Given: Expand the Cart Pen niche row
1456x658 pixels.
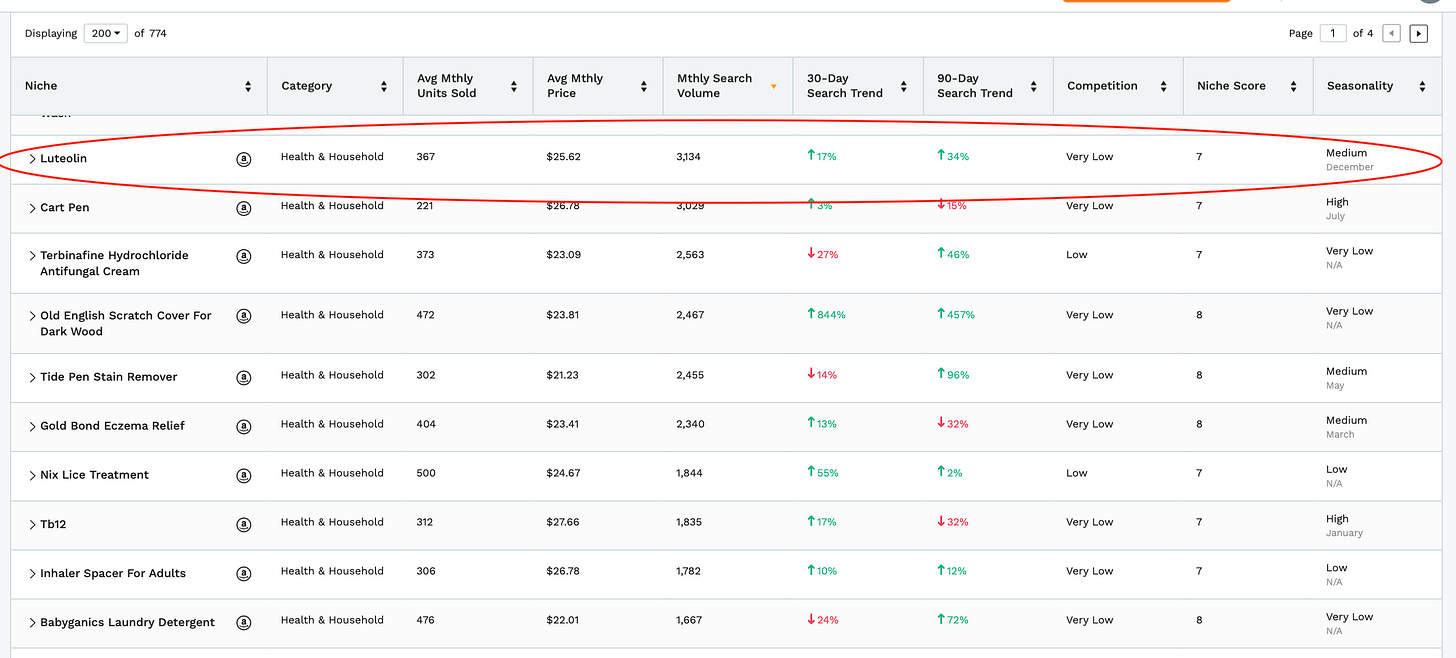Looking at the screenshot, I should pyautogui.click(x=32, y=208).
